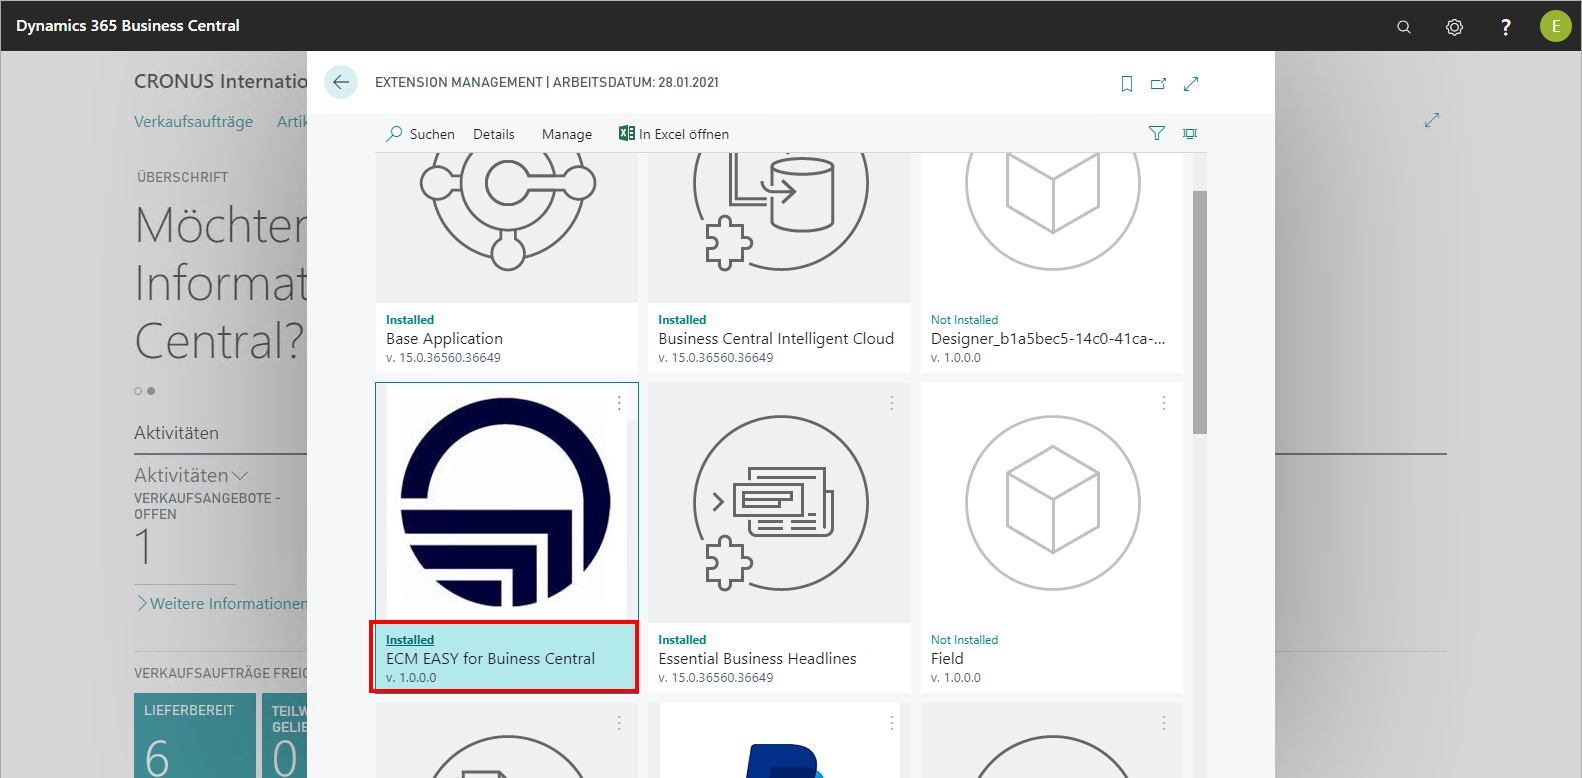Open this page in a new window
Viewport: 1582px width, 778px height.
pyautogui.click(x=1158, y=84)
